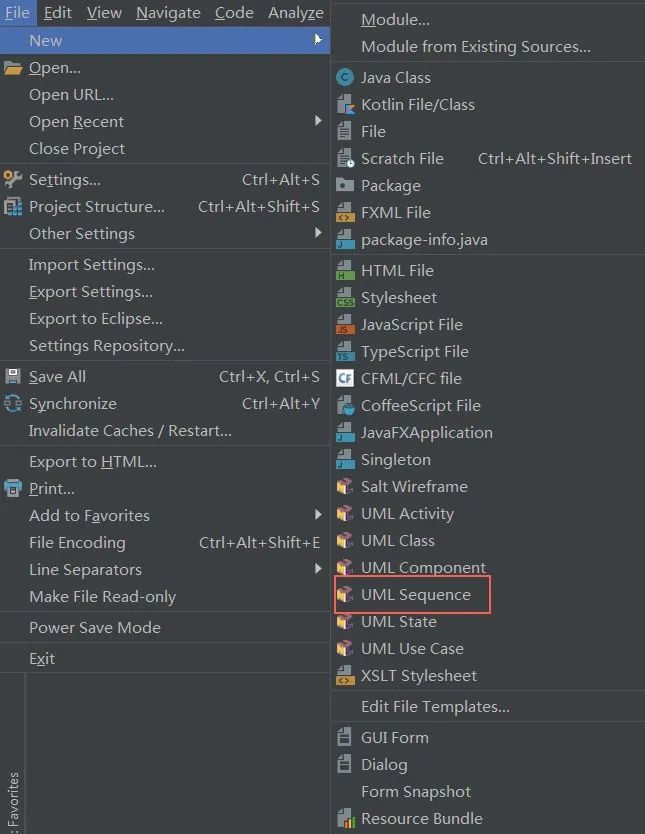Click the Settings wrench icon
The image size is (645, 834).
pyautogui.click(x=13, y=179)
